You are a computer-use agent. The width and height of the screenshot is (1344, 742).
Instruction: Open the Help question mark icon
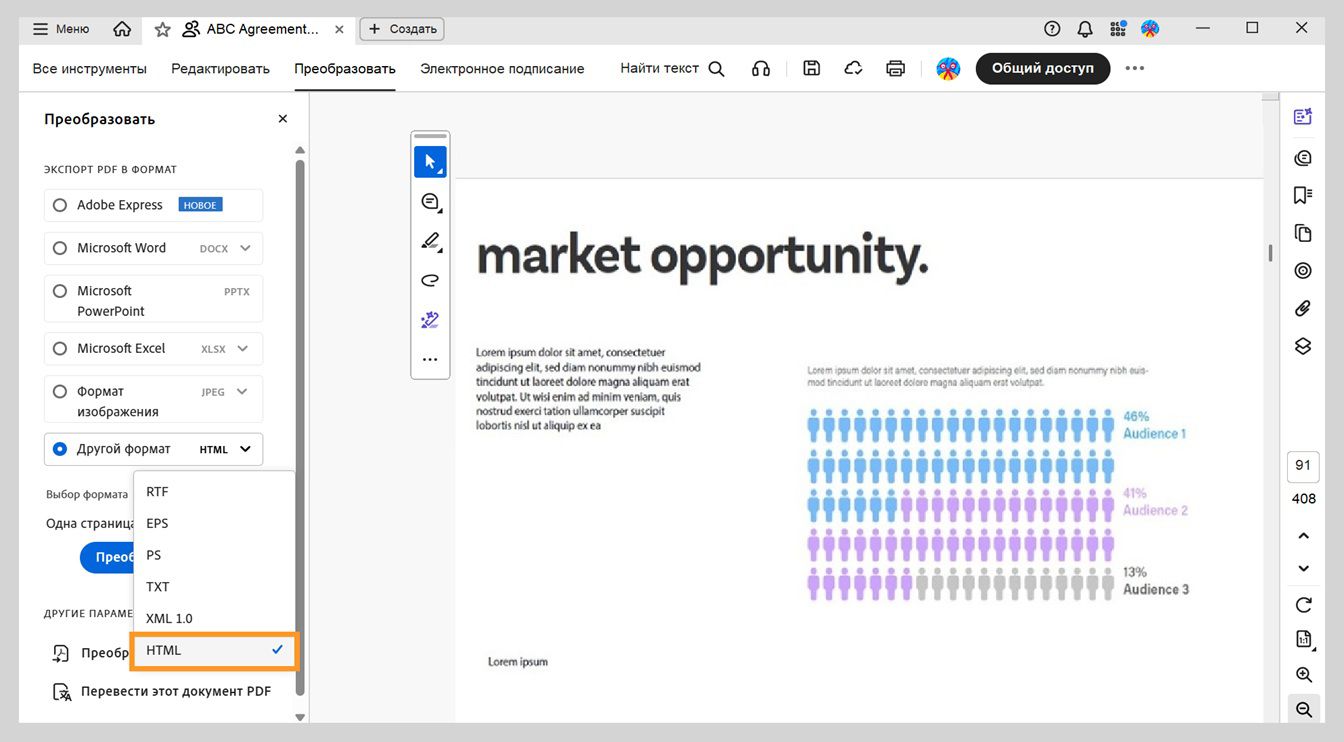tap(1052, 29)
